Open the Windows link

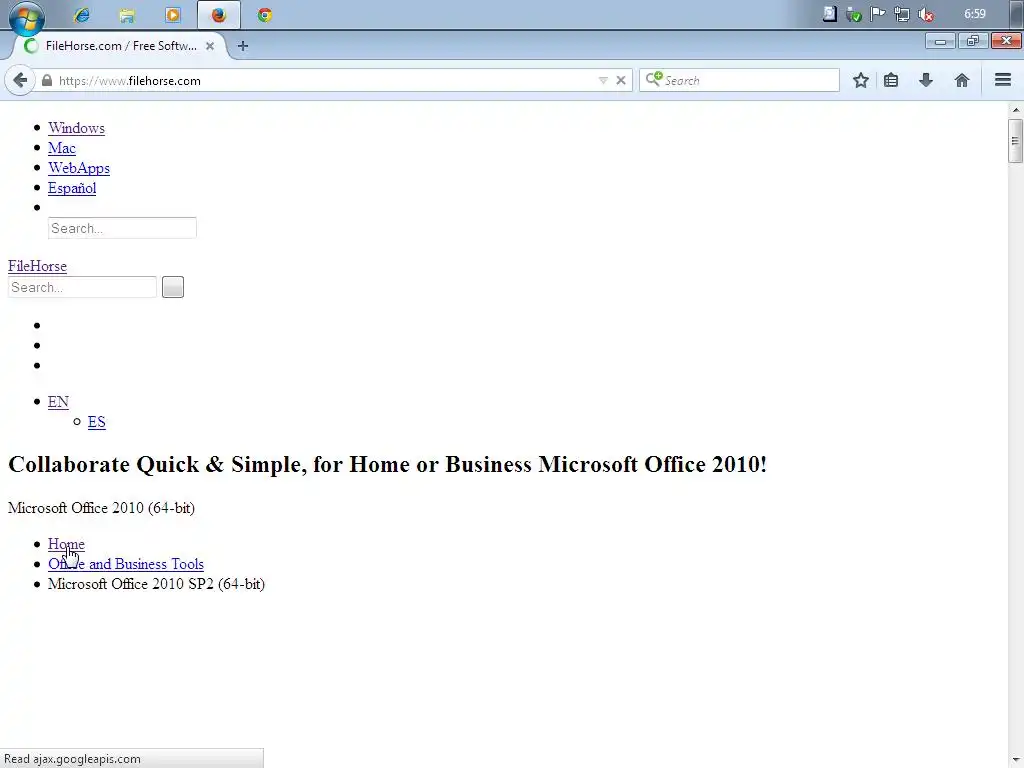point(76,128)
